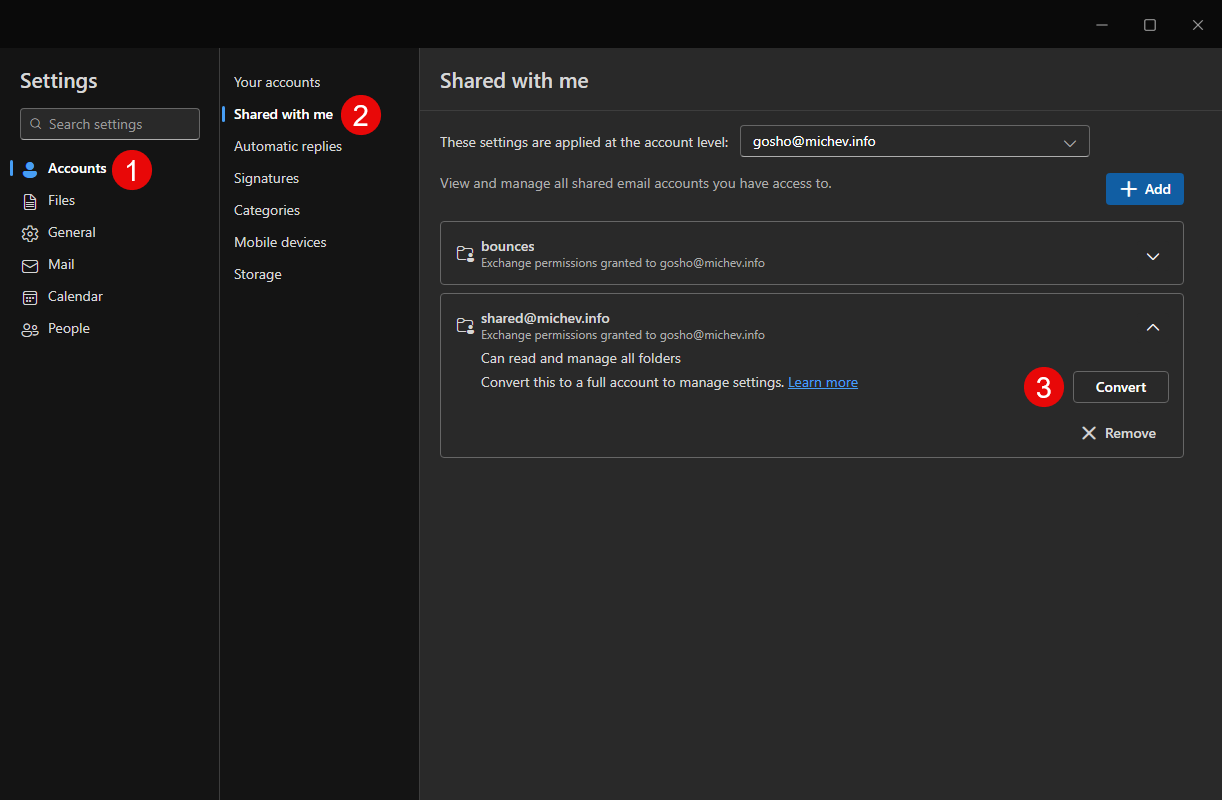Click the General settings gear icon
Image resolution: width=1222 pixels, height=800 pixels.
30,232
